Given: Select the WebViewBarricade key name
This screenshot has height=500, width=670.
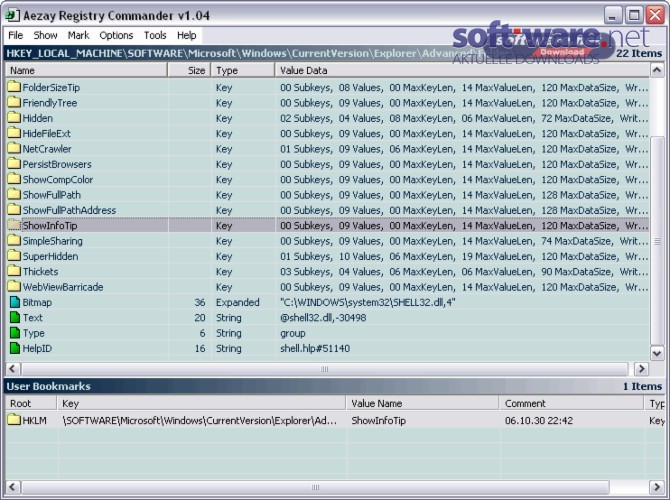Looking at the screenshot, I should coord(63,287).
